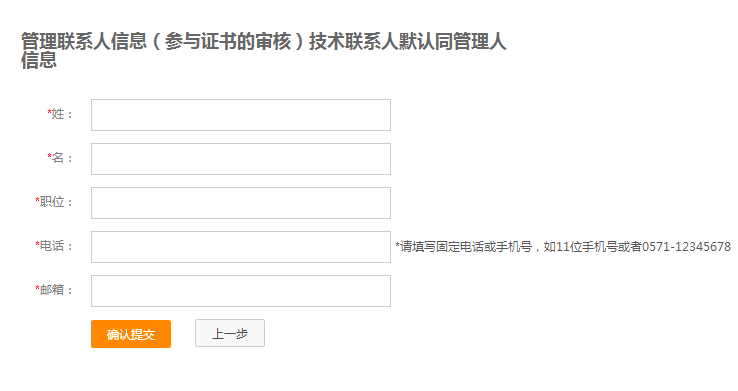
Task: Click into the 电话 phone number field
Action: 241,247
